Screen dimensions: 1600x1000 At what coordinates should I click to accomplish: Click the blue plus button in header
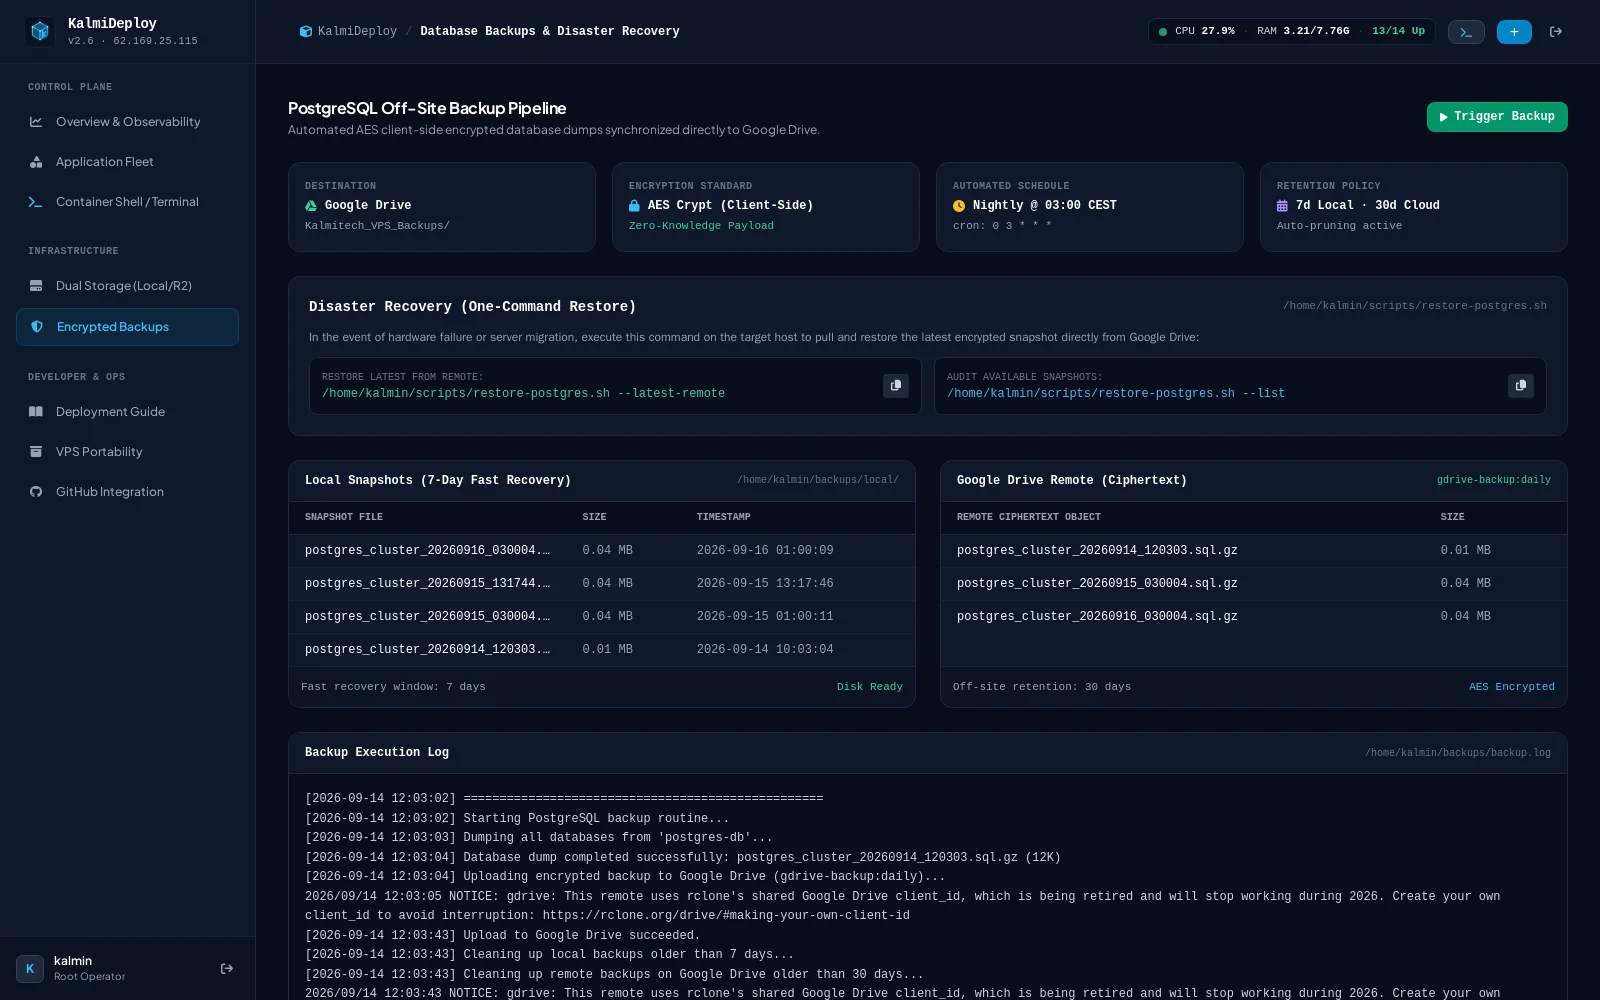(x=1514, y=32)
